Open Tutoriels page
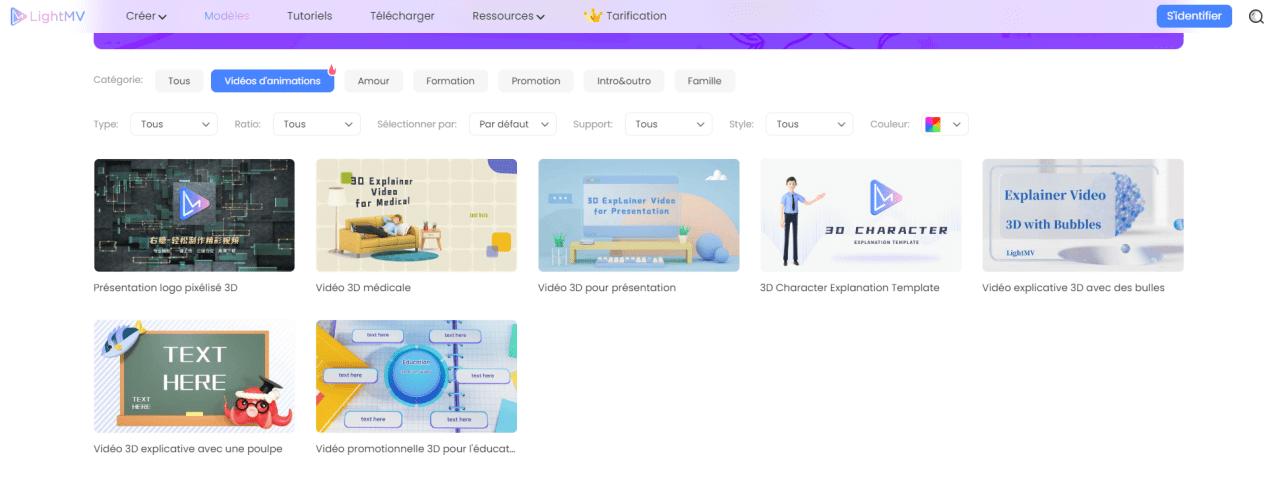The width and height of the screenshot is (1280, 492). (309, 16)
